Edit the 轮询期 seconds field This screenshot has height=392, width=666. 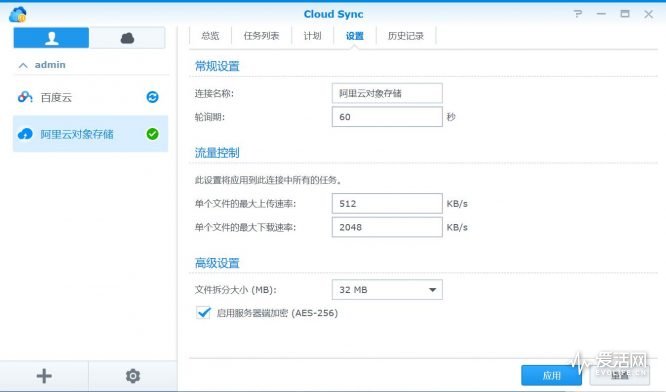click(x=387, y=117)
